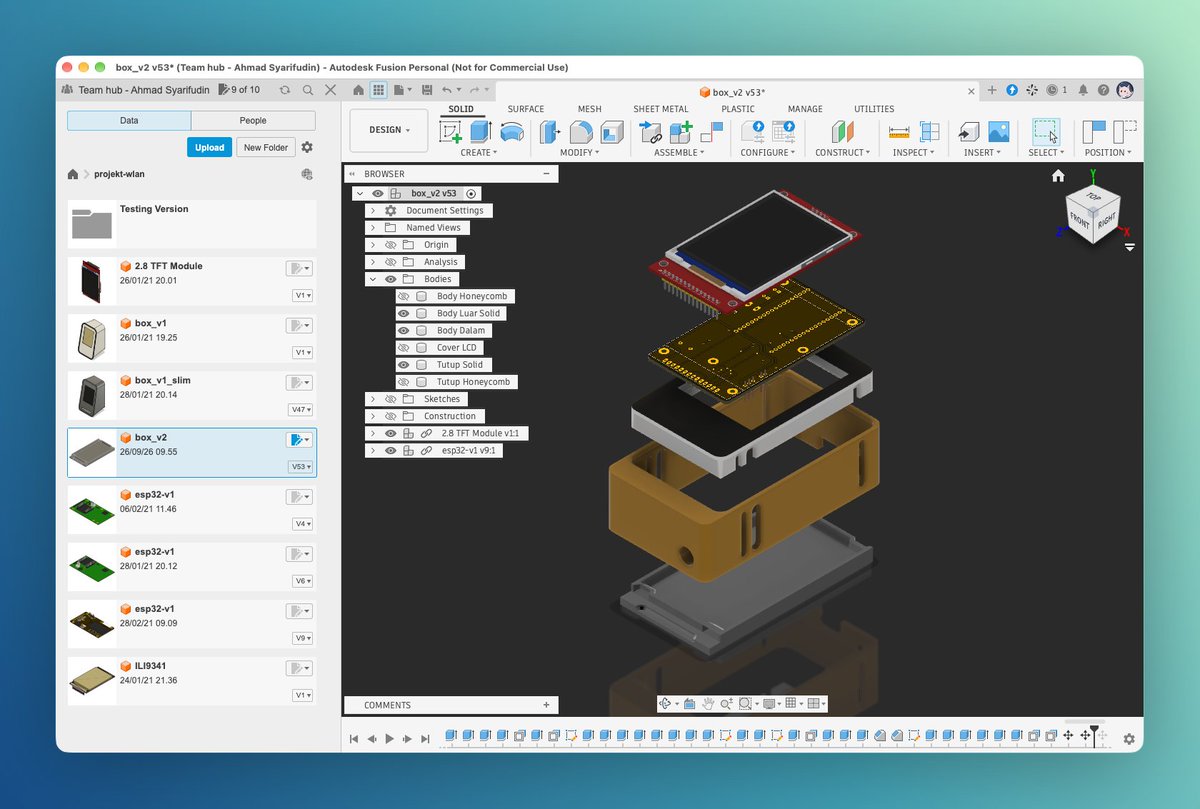Viewport: 1200px width, 809px height.
Task: Toggle visibility of Body Luar Solid
Action: point(404,314)
